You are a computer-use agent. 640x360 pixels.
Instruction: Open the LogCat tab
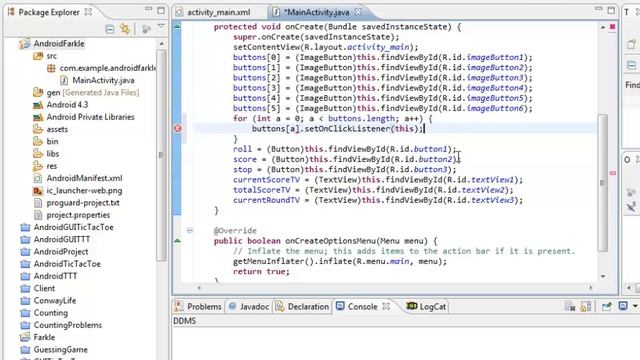[x=427, y=307]
